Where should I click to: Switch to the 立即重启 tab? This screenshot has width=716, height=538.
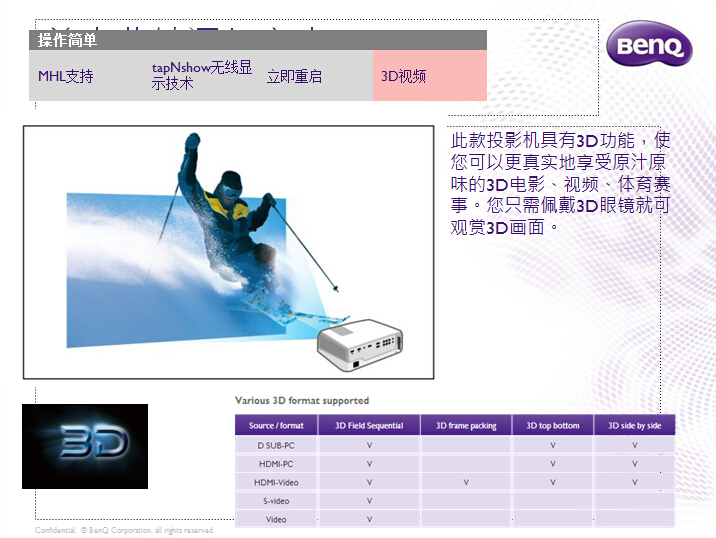coord(294,76)
